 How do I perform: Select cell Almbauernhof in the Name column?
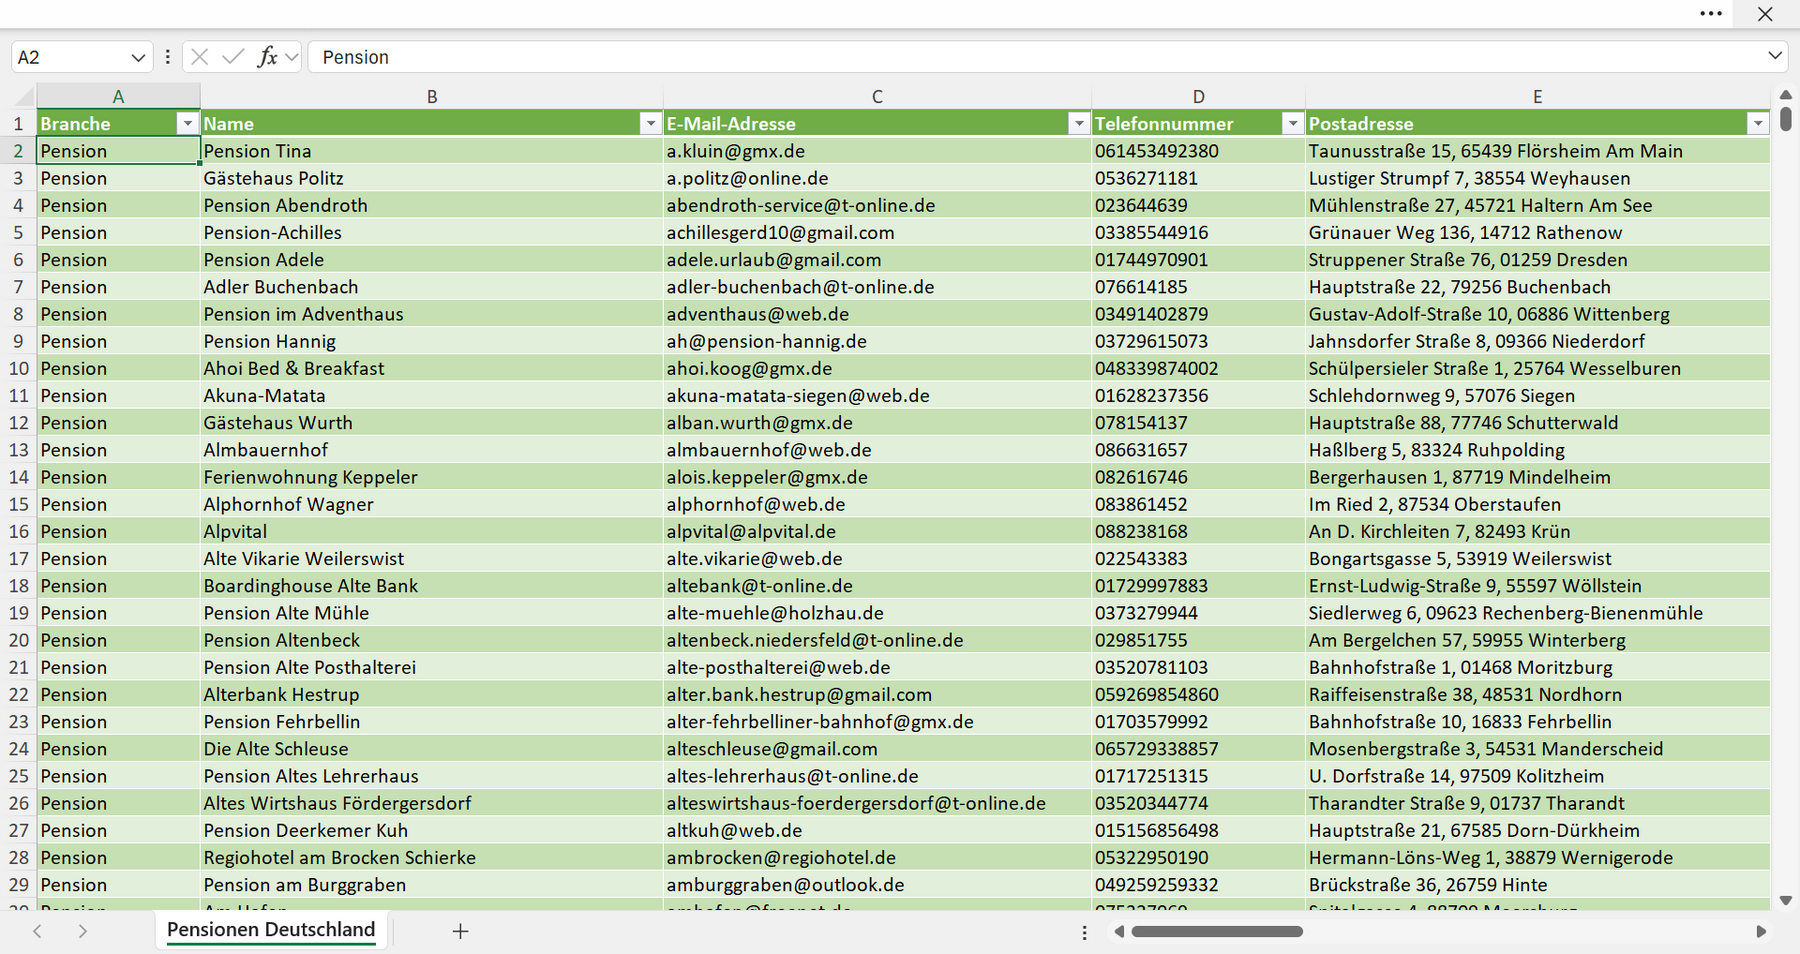pos(431,450)
